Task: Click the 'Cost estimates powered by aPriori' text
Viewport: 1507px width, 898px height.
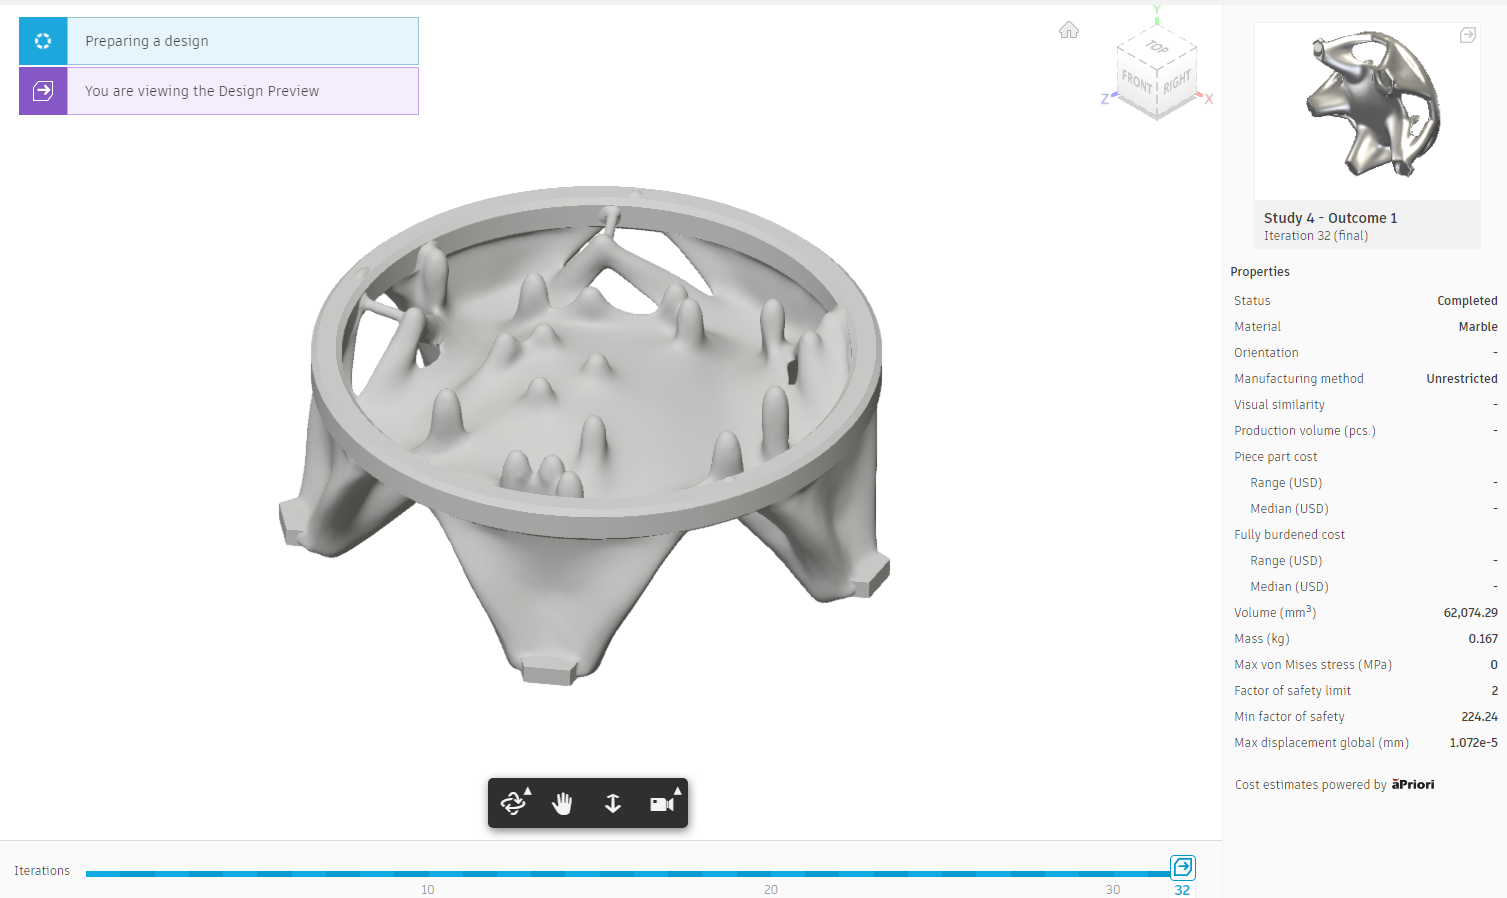Action: pyautogui.click(x=1334, y=785)
